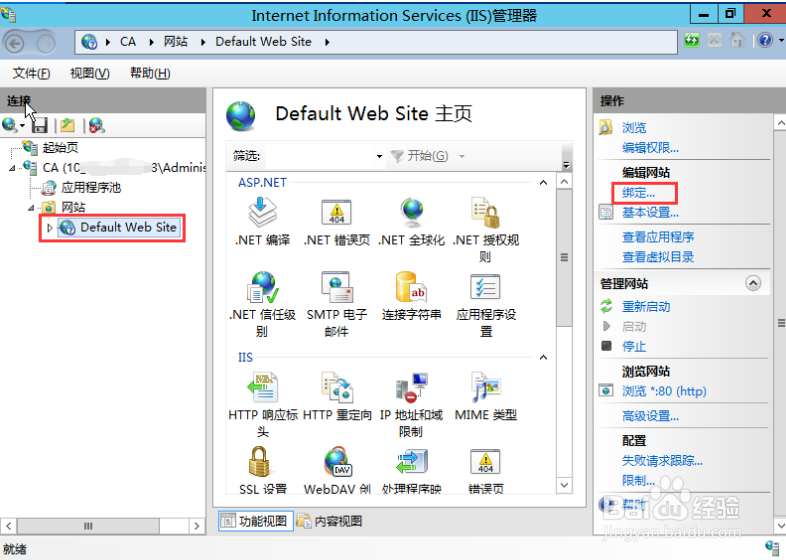Open the IIS 错误页 404 icon

click(485, 461)
